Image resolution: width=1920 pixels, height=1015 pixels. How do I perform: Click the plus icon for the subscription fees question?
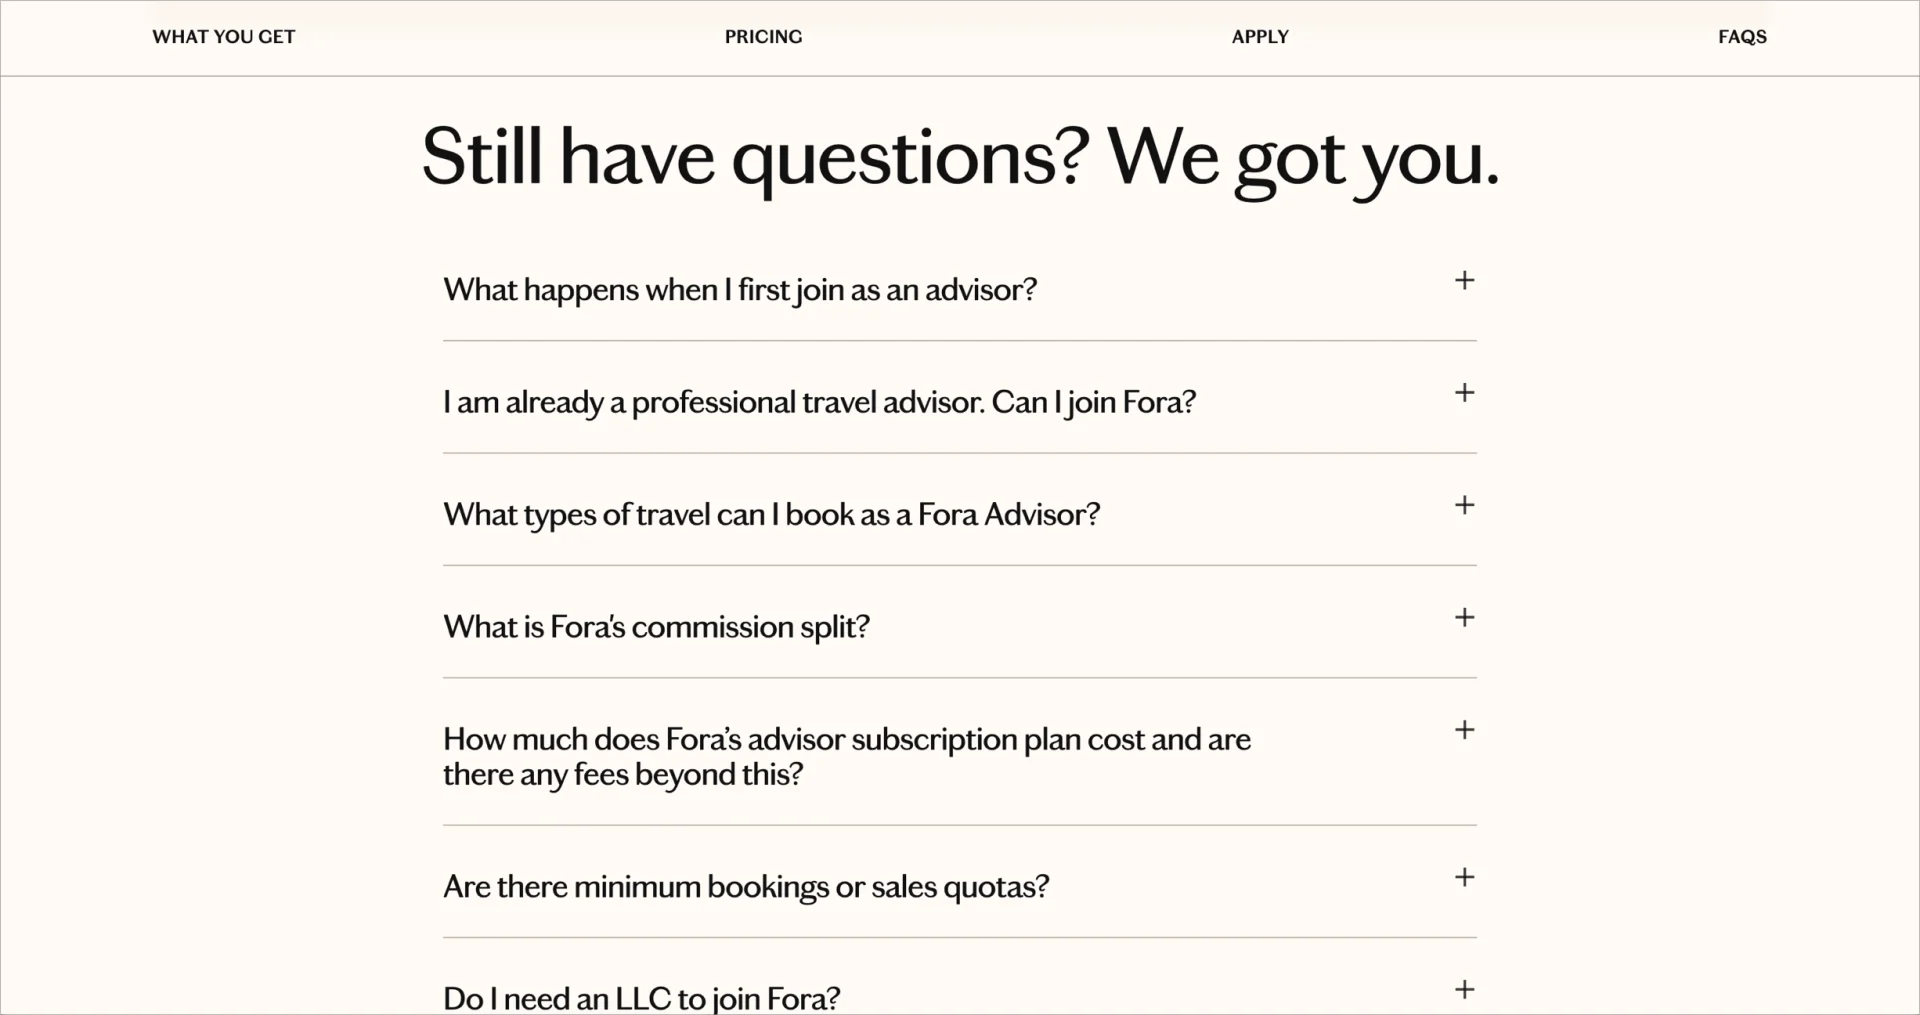(1464, 730)
